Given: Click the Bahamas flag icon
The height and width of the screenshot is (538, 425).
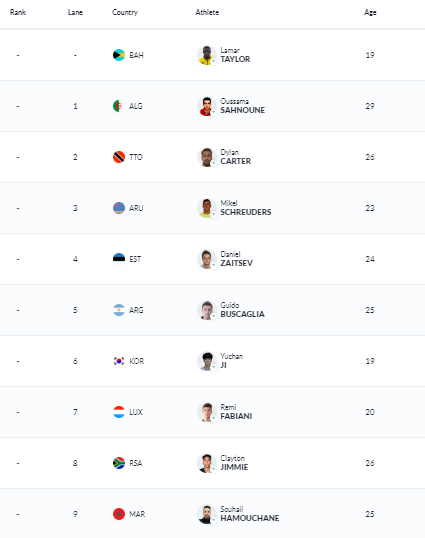Looking at the screenshot, I should [x=119, y=55].
